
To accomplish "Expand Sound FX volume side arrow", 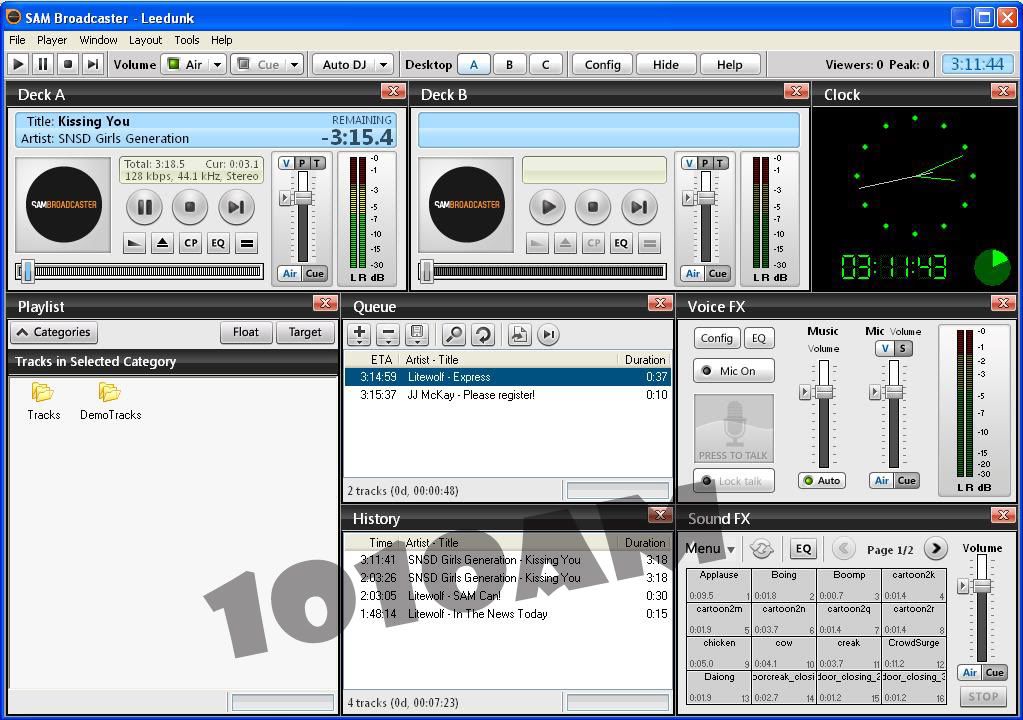I will [x=962, y=586].
